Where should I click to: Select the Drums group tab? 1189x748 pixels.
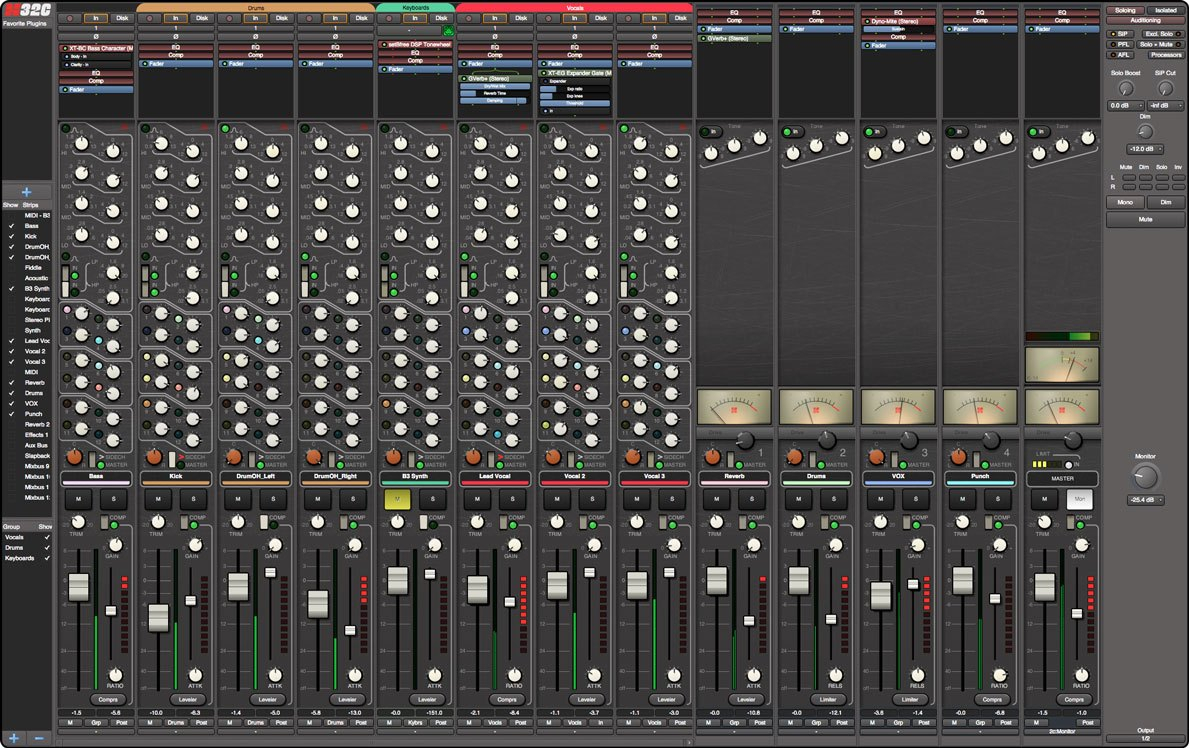[x=255, y=7]
